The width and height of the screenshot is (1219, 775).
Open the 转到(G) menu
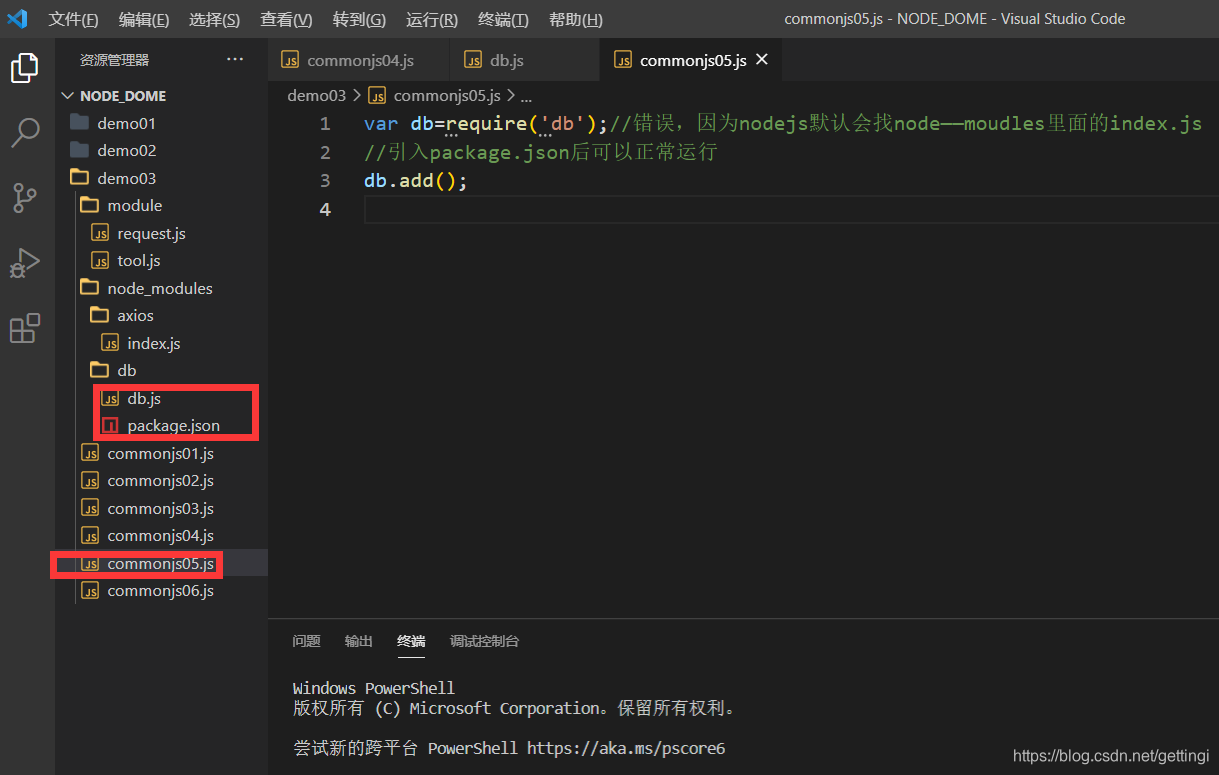(x=359, y=19)
